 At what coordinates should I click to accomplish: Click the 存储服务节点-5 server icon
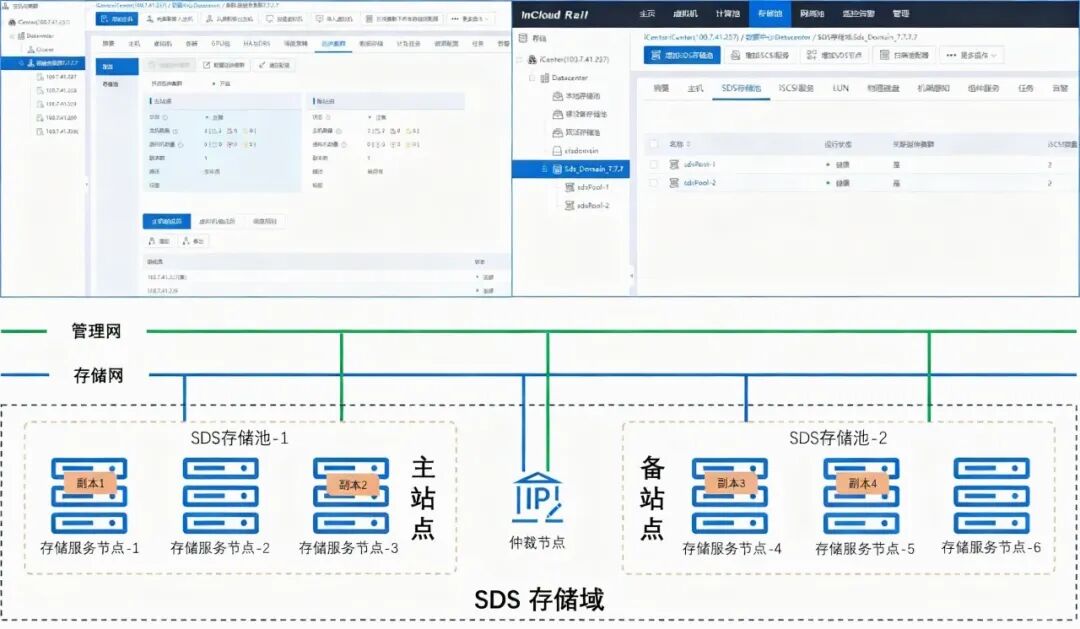[861, 495]
